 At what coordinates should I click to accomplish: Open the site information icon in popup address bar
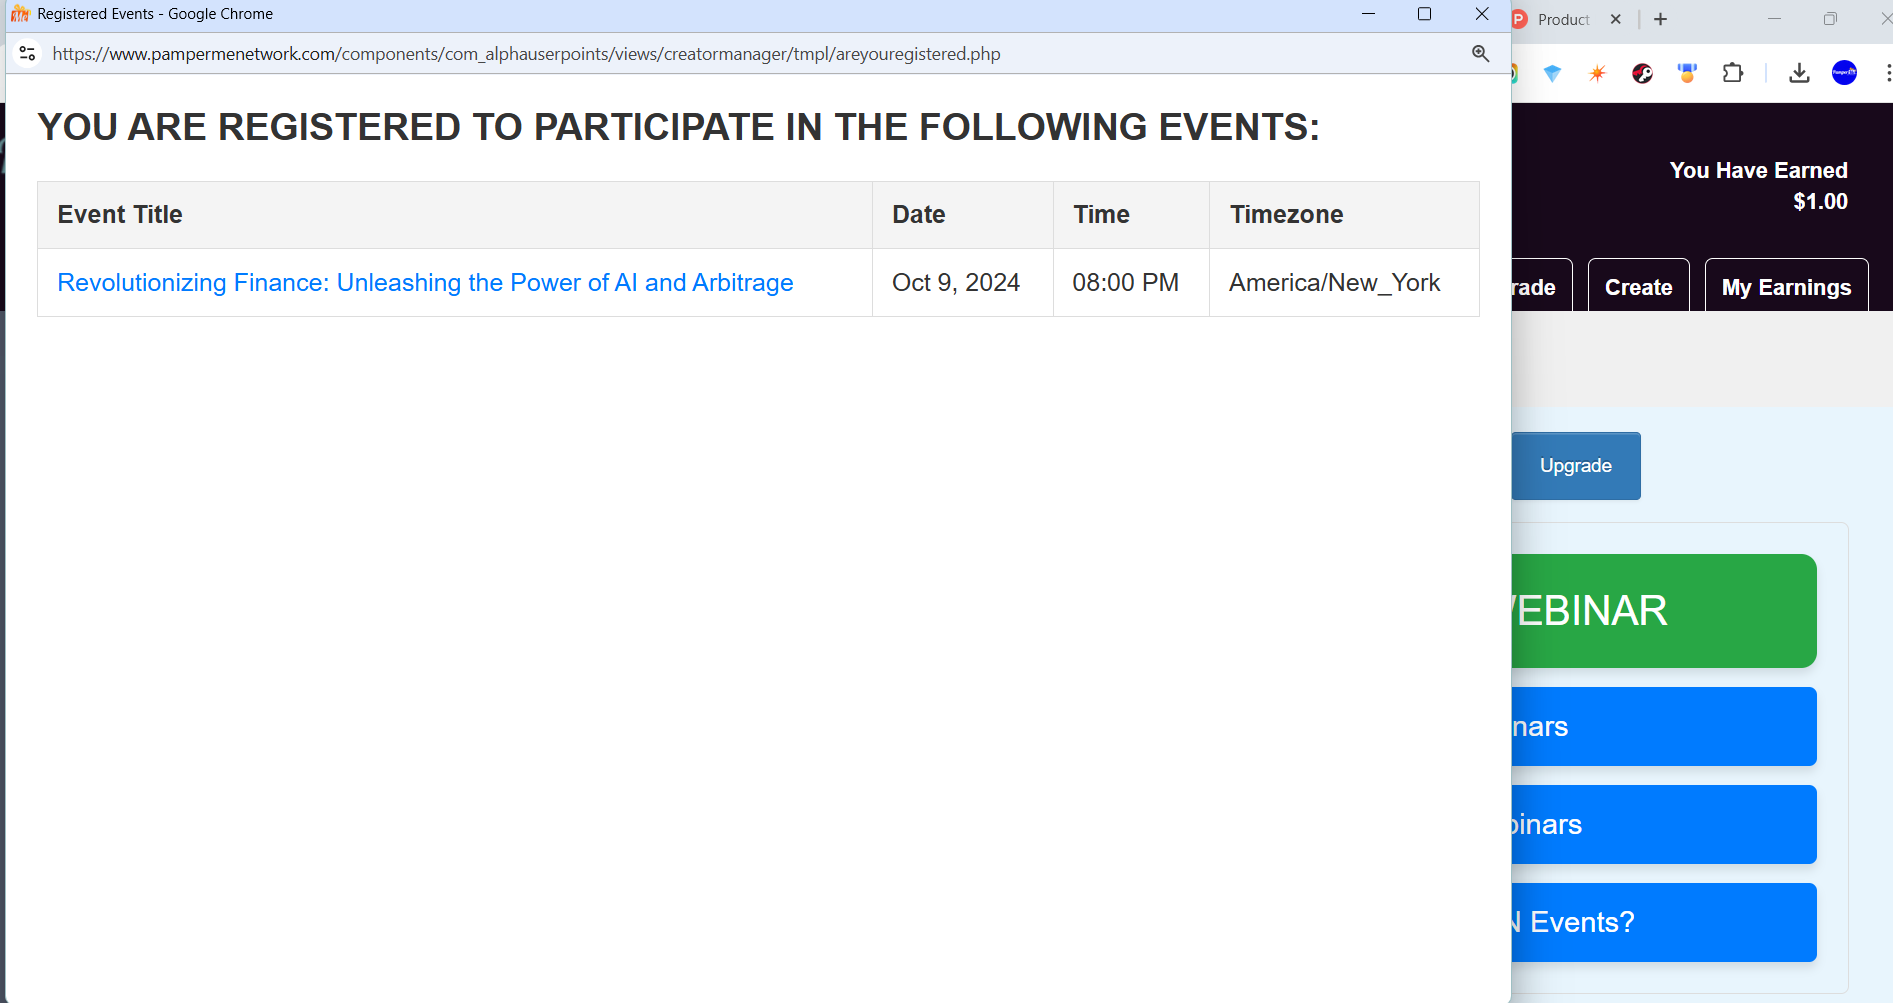[x=28, y=54]
